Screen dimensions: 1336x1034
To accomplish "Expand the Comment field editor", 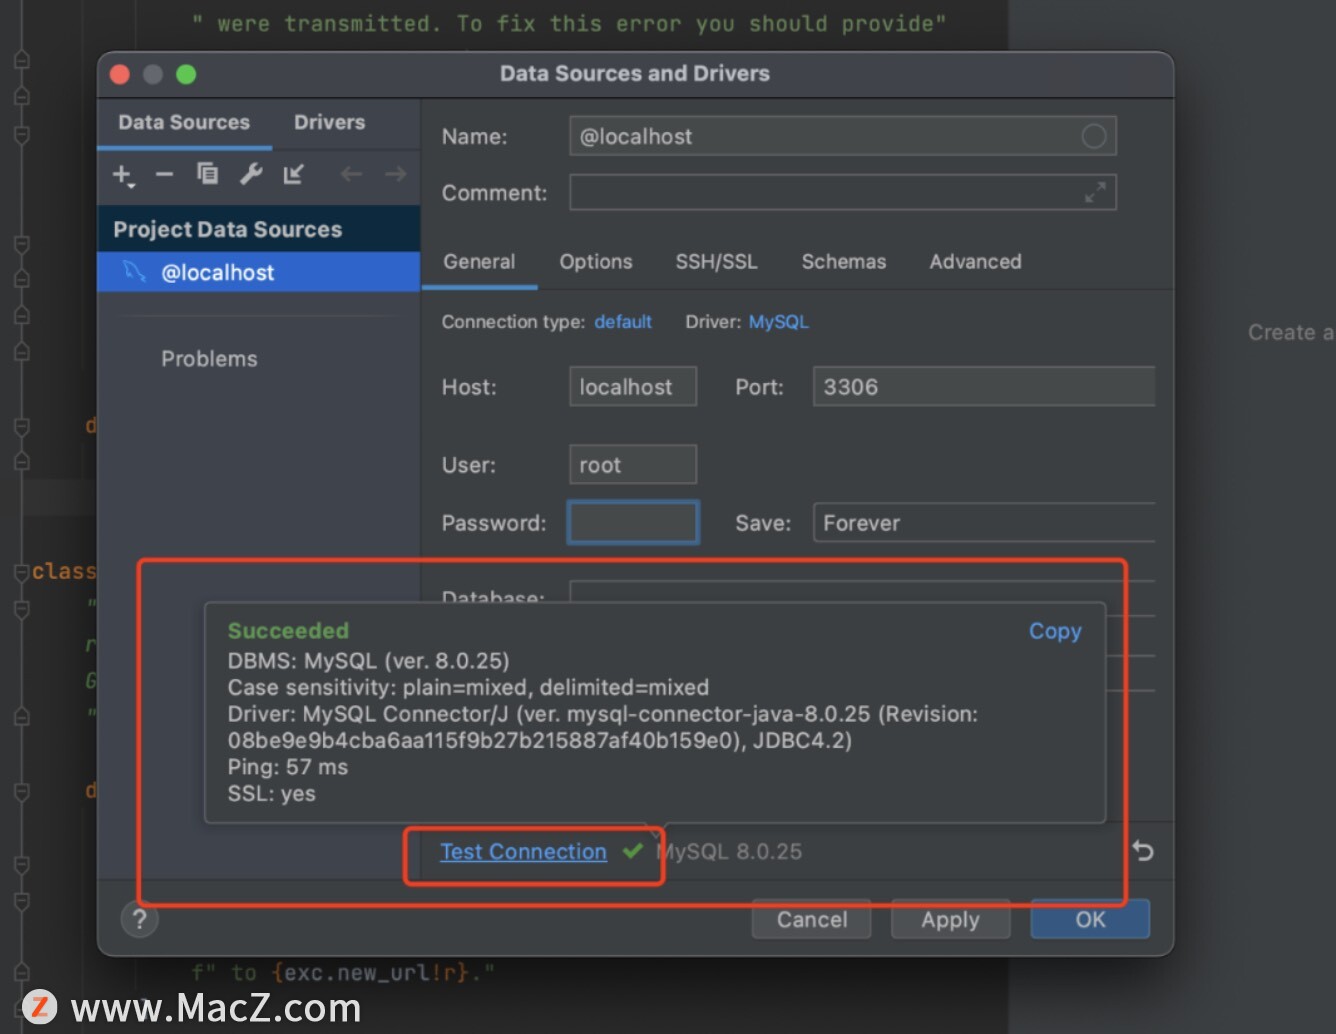I will coord(1095,192).
